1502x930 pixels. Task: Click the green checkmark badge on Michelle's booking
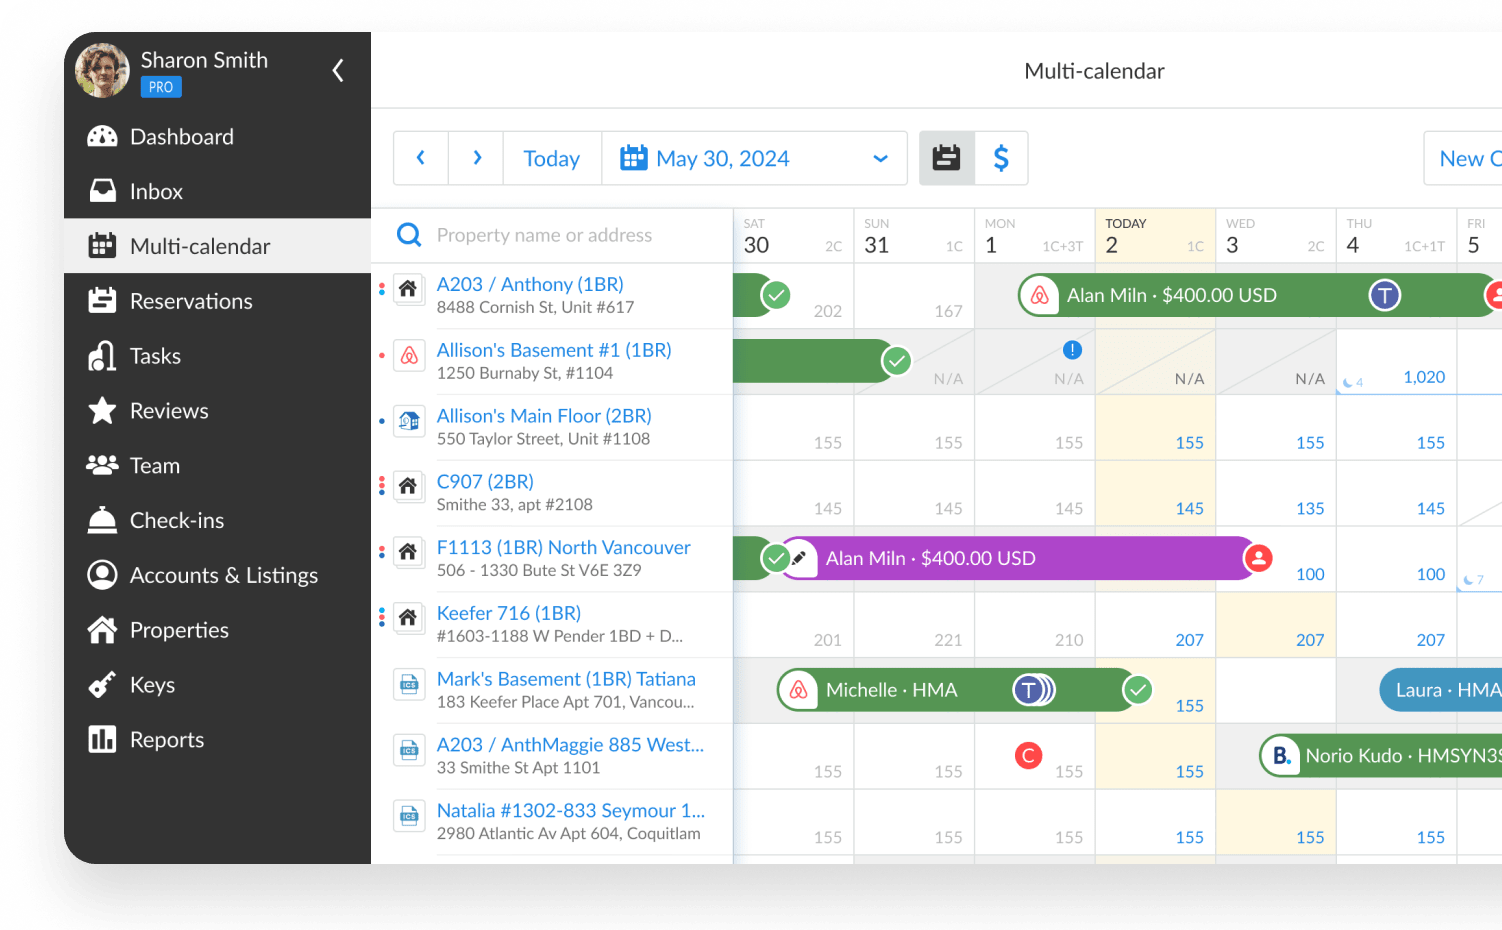pos(1137,689)
